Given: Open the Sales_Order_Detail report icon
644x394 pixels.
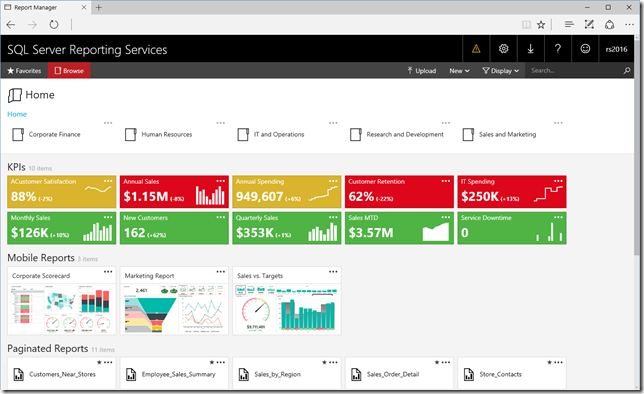Looking at the screenshot, I should coord(356,374).
